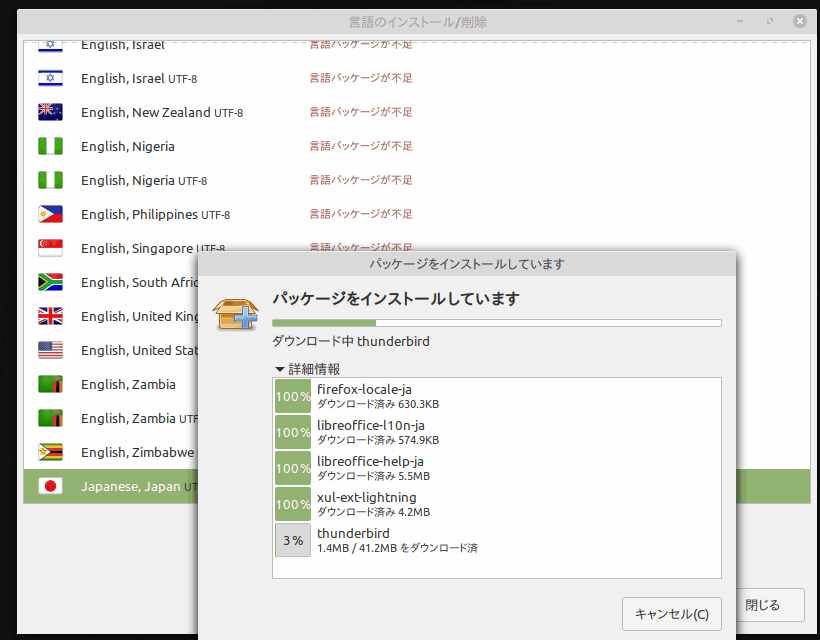Viewport: 820px width, 640px height.
Task: Click the Zambia flag icon
Action: tap(50, 384)
